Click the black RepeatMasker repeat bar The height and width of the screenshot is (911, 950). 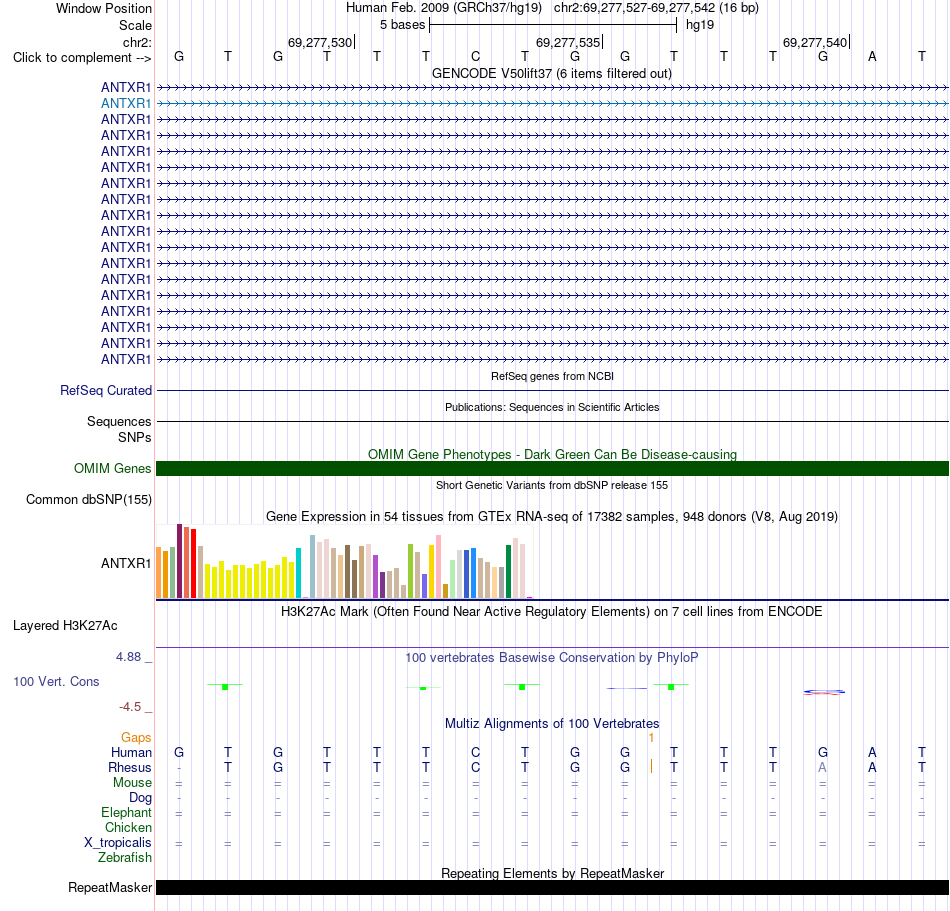[552, 887]
